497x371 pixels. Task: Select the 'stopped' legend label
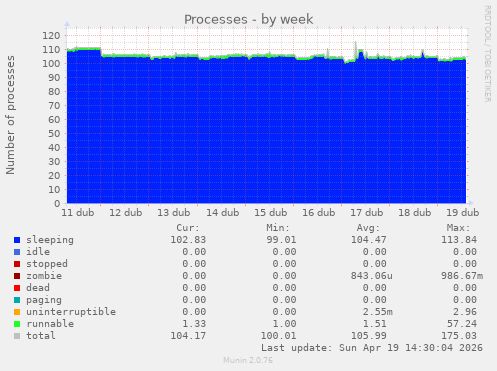tap(47, 264)
